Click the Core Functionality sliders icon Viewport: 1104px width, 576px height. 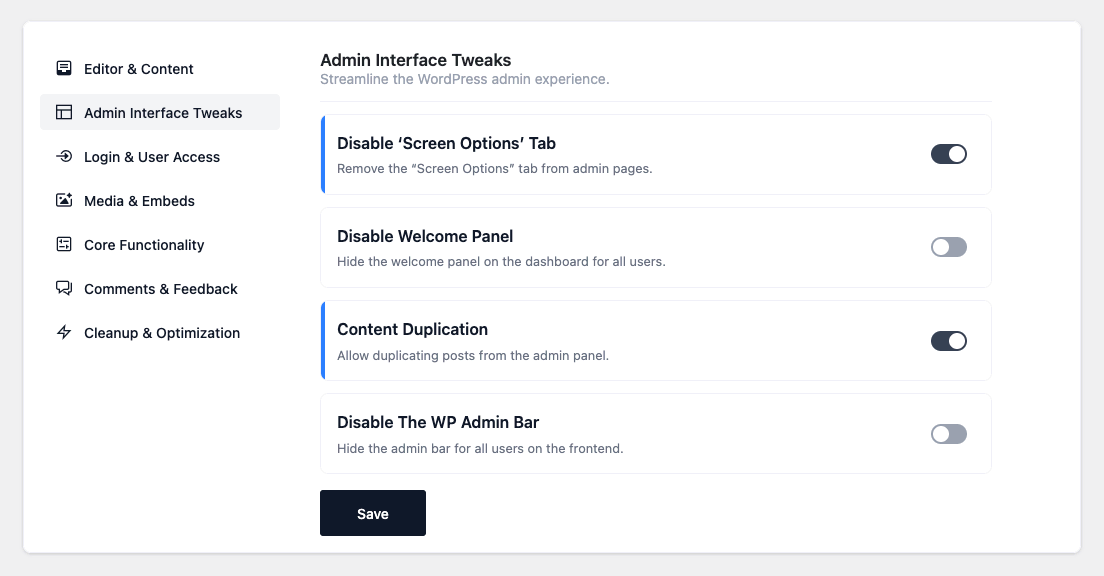[x=64, y=245]
